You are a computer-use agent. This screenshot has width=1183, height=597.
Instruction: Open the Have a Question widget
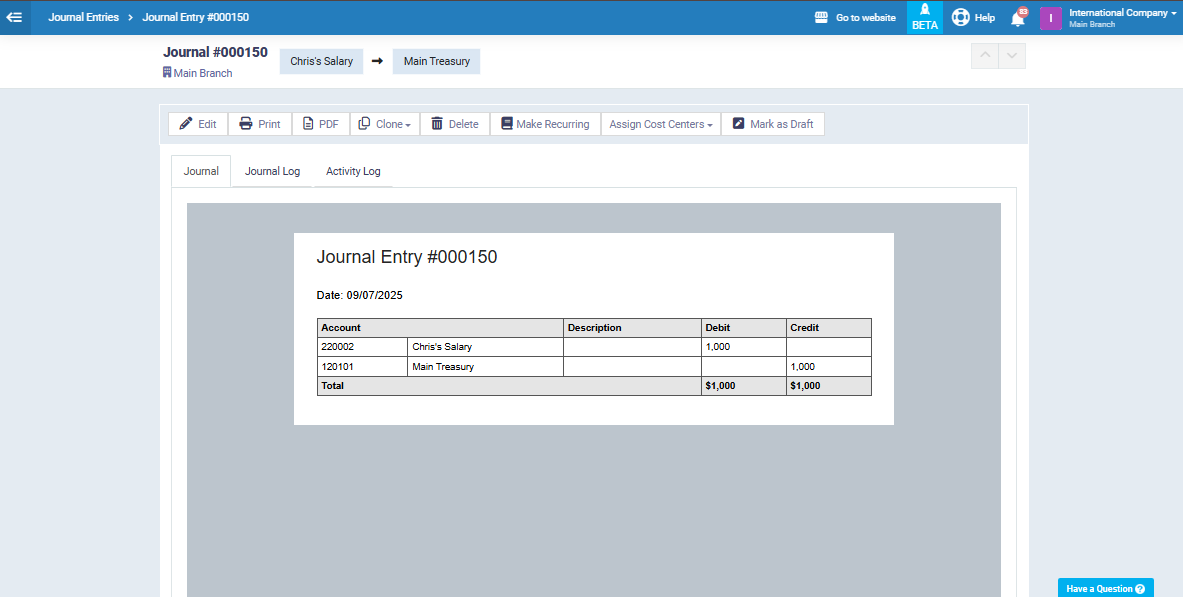tap(1105, 588)
